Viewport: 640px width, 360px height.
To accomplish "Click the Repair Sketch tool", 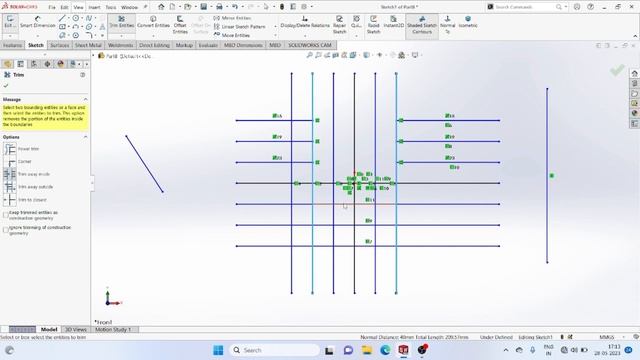I will pyautogui.click(x=339, y=25).
